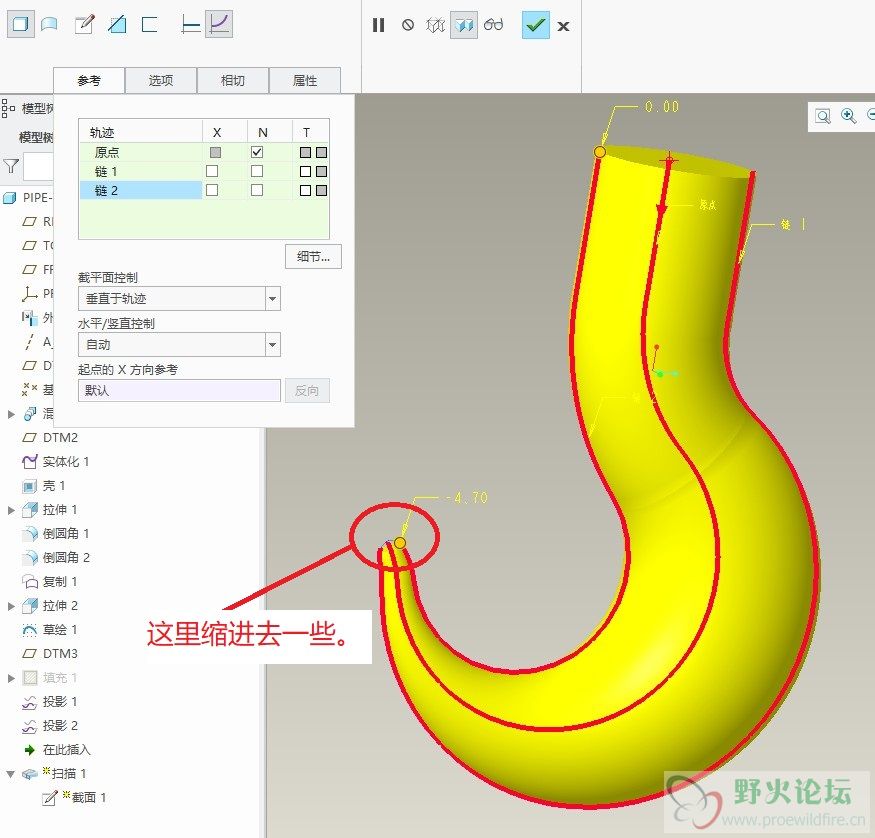Click the 细节... button
This screenshot has height=838, width=875.
point(313,257)
